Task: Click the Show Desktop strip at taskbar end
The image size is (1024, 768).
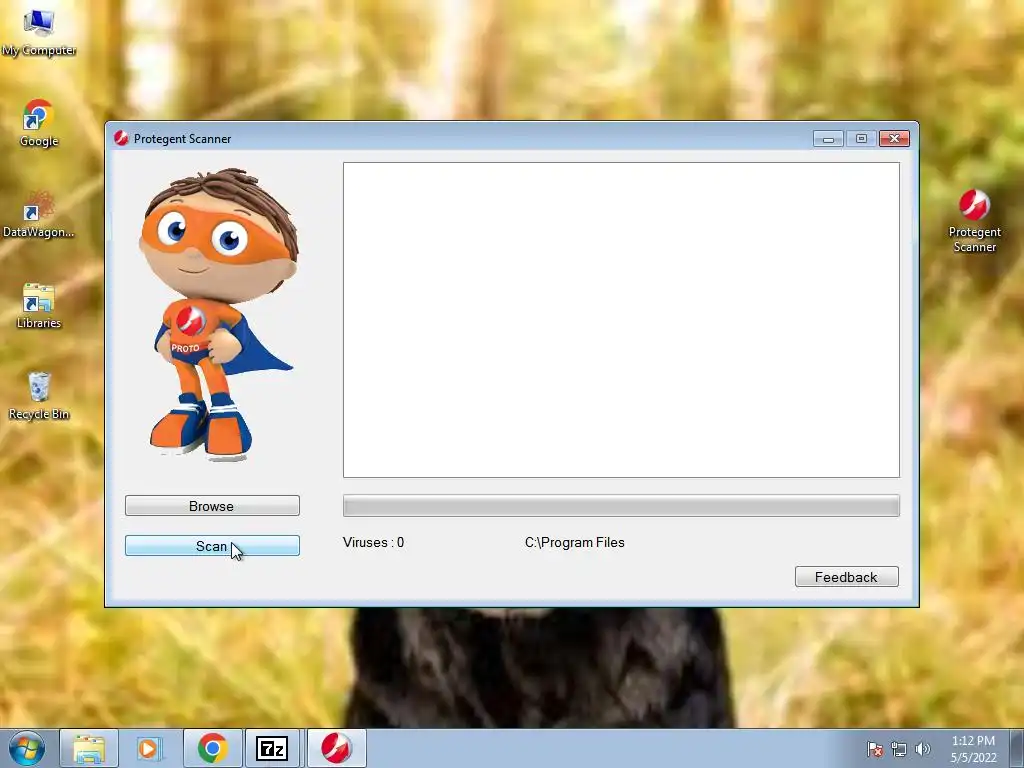Action: tap(1017, 748)
